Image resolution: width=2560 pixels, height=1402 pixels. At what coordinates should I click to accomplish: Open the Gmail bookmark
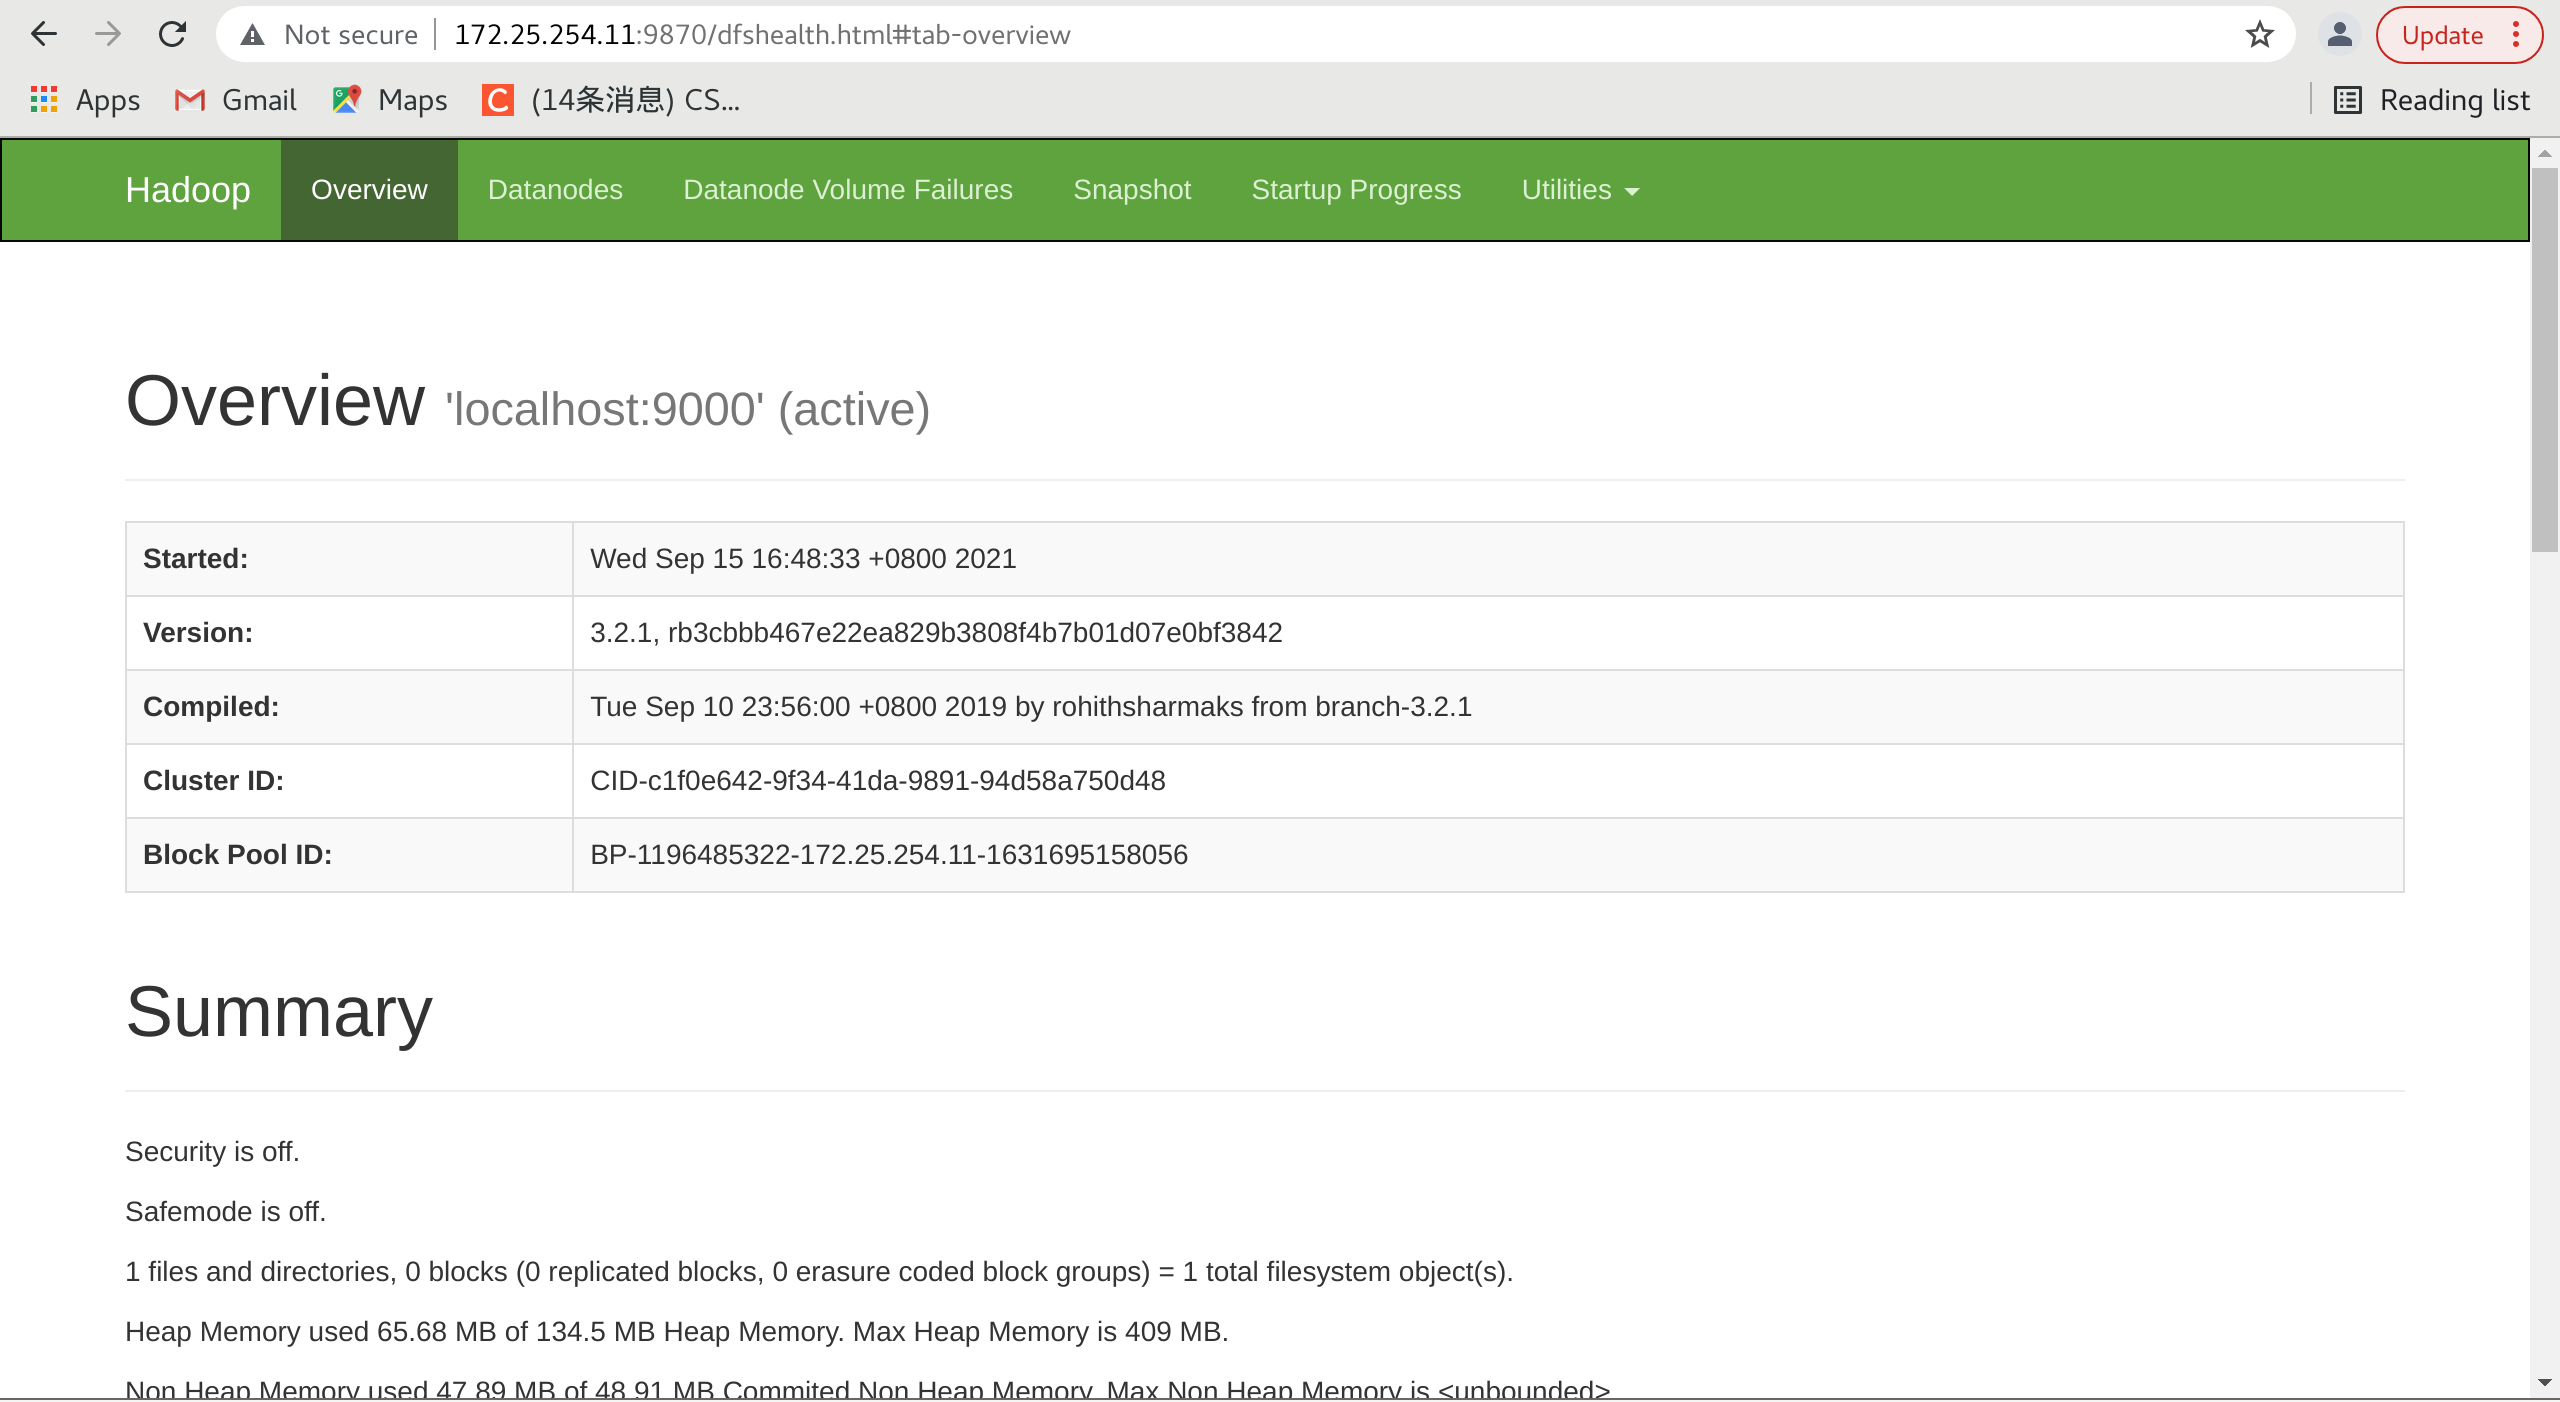236,100
